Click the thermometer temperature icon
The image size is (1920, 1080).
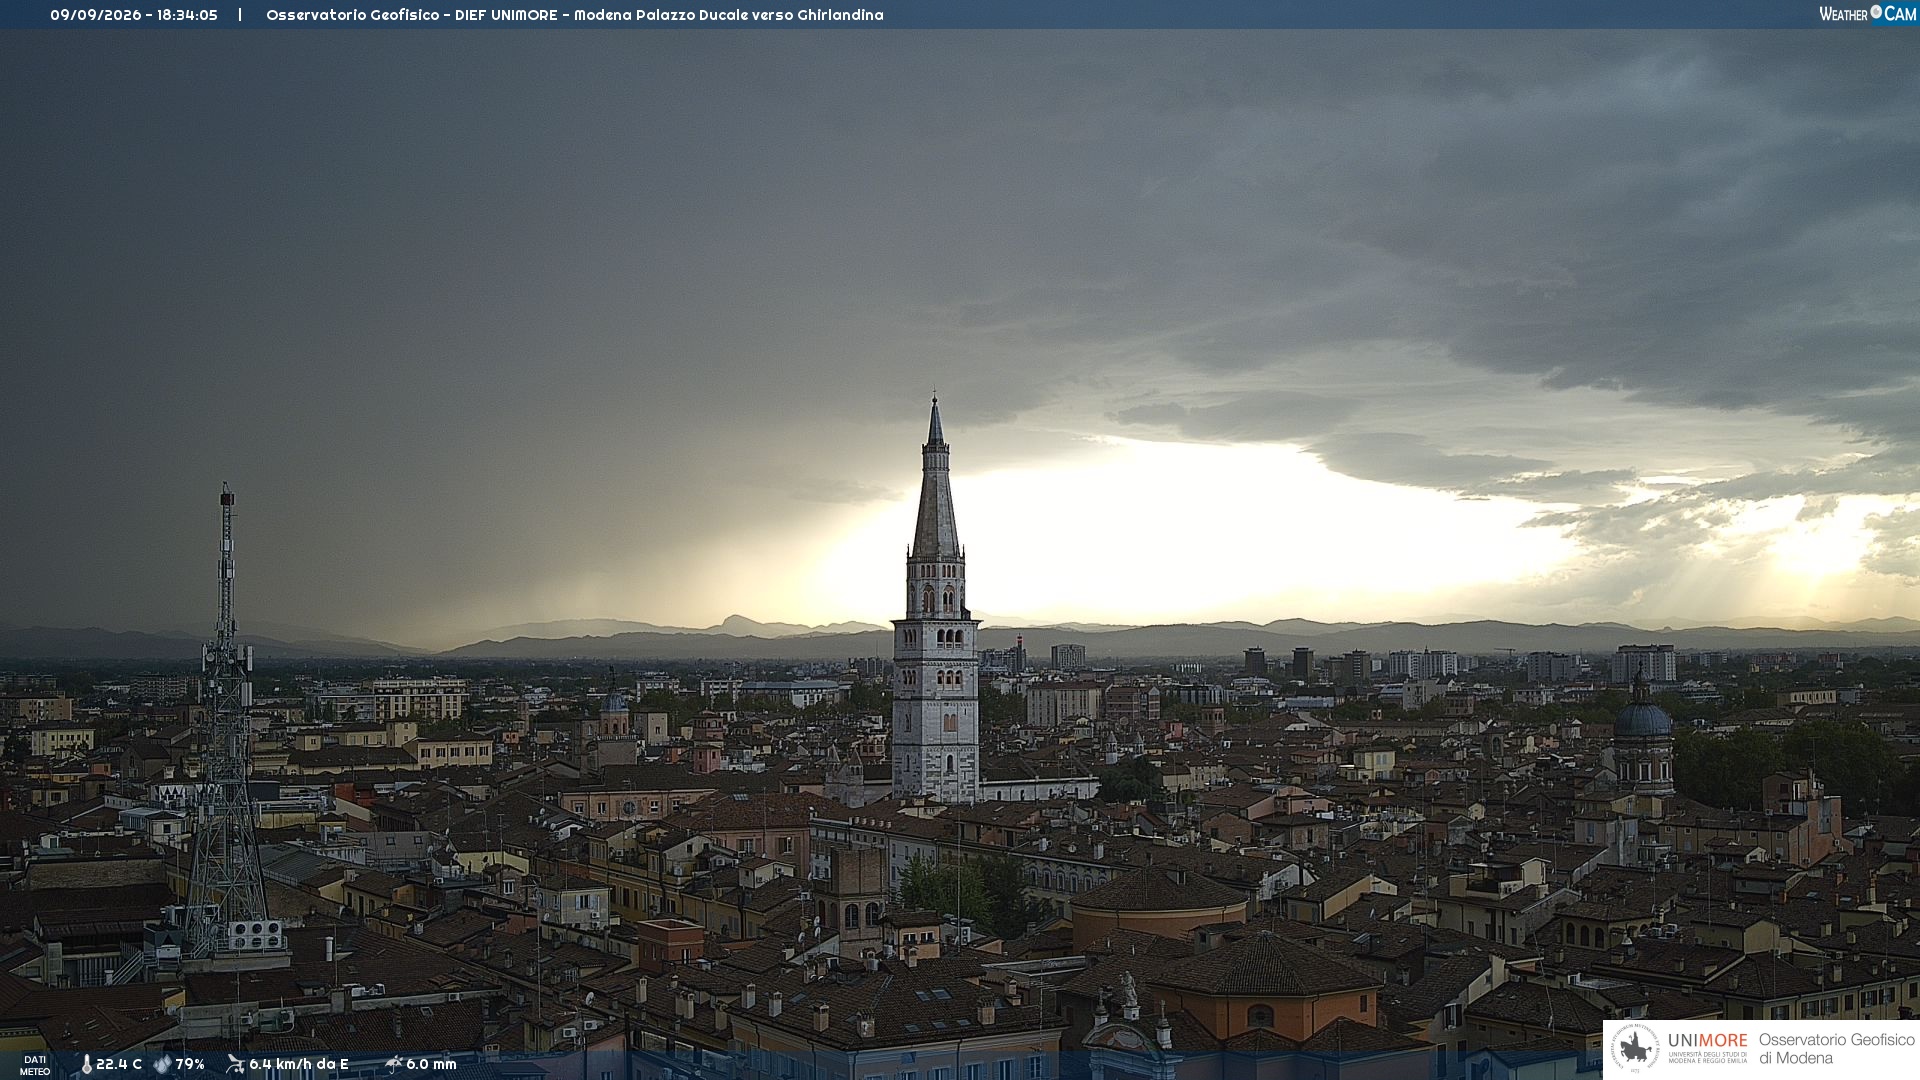pyautogui.click(x=86, y=1064)
